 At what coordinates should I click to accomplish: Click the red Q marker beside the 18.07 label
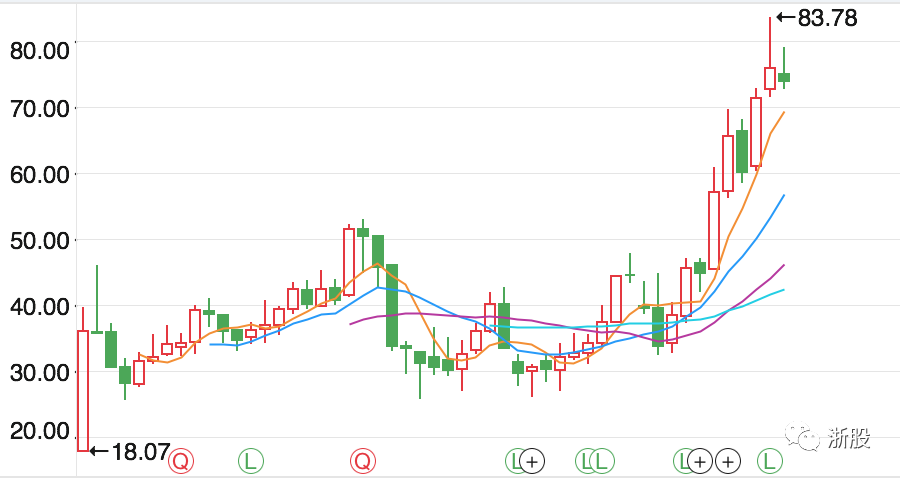click(x=181, y=461)
